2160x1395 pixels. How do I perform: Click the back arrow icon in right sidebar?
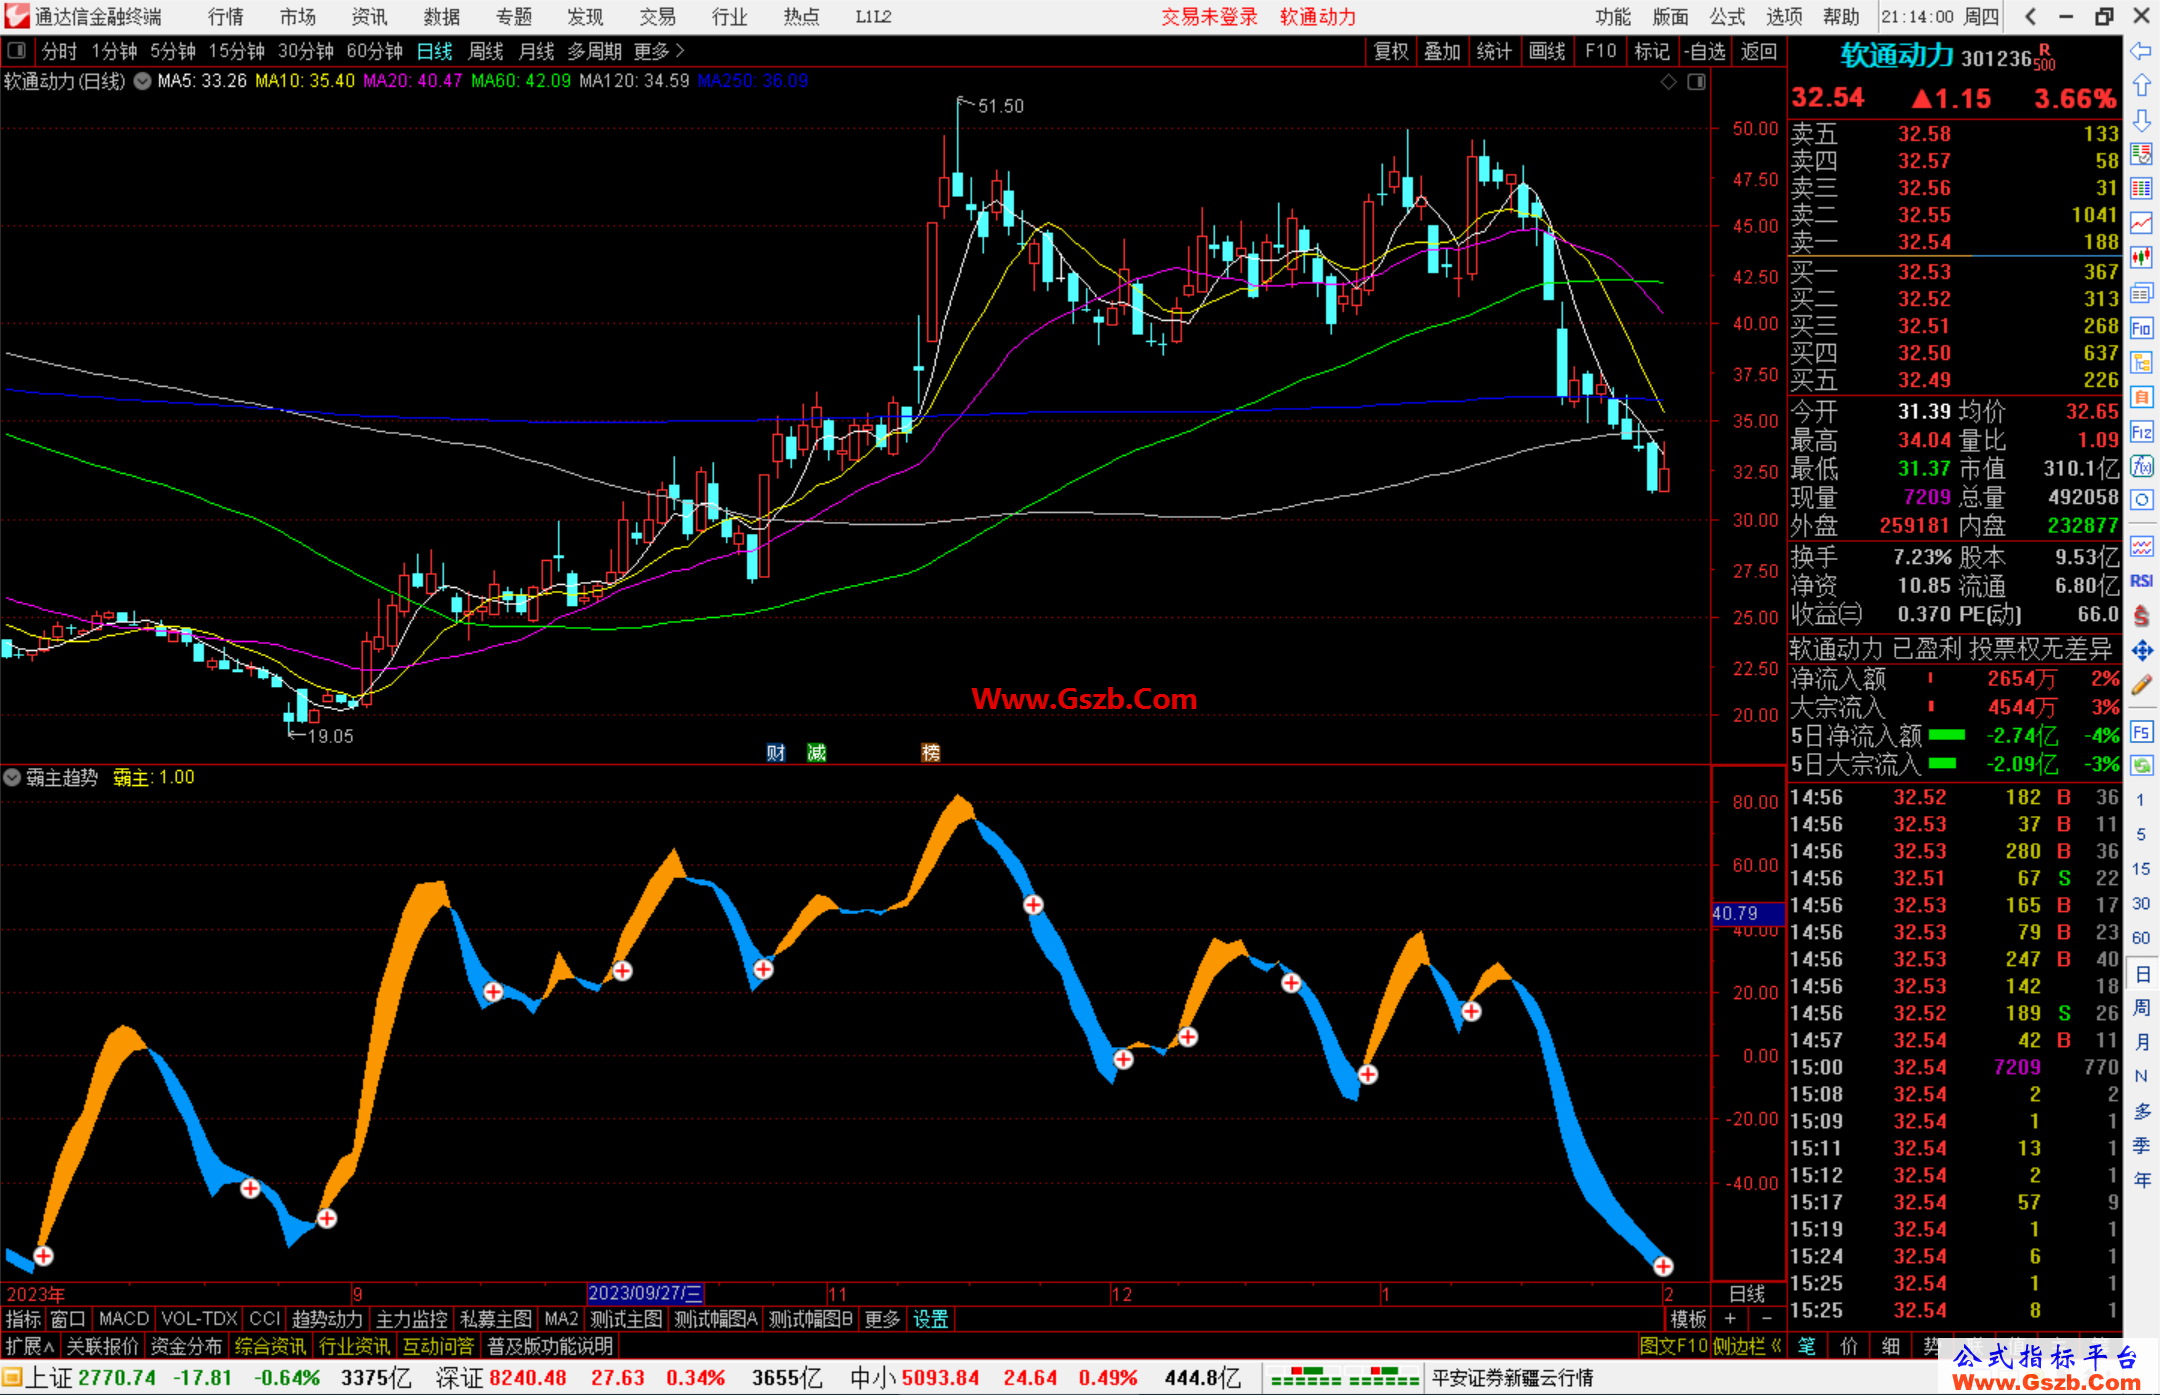pos(2141,51)
